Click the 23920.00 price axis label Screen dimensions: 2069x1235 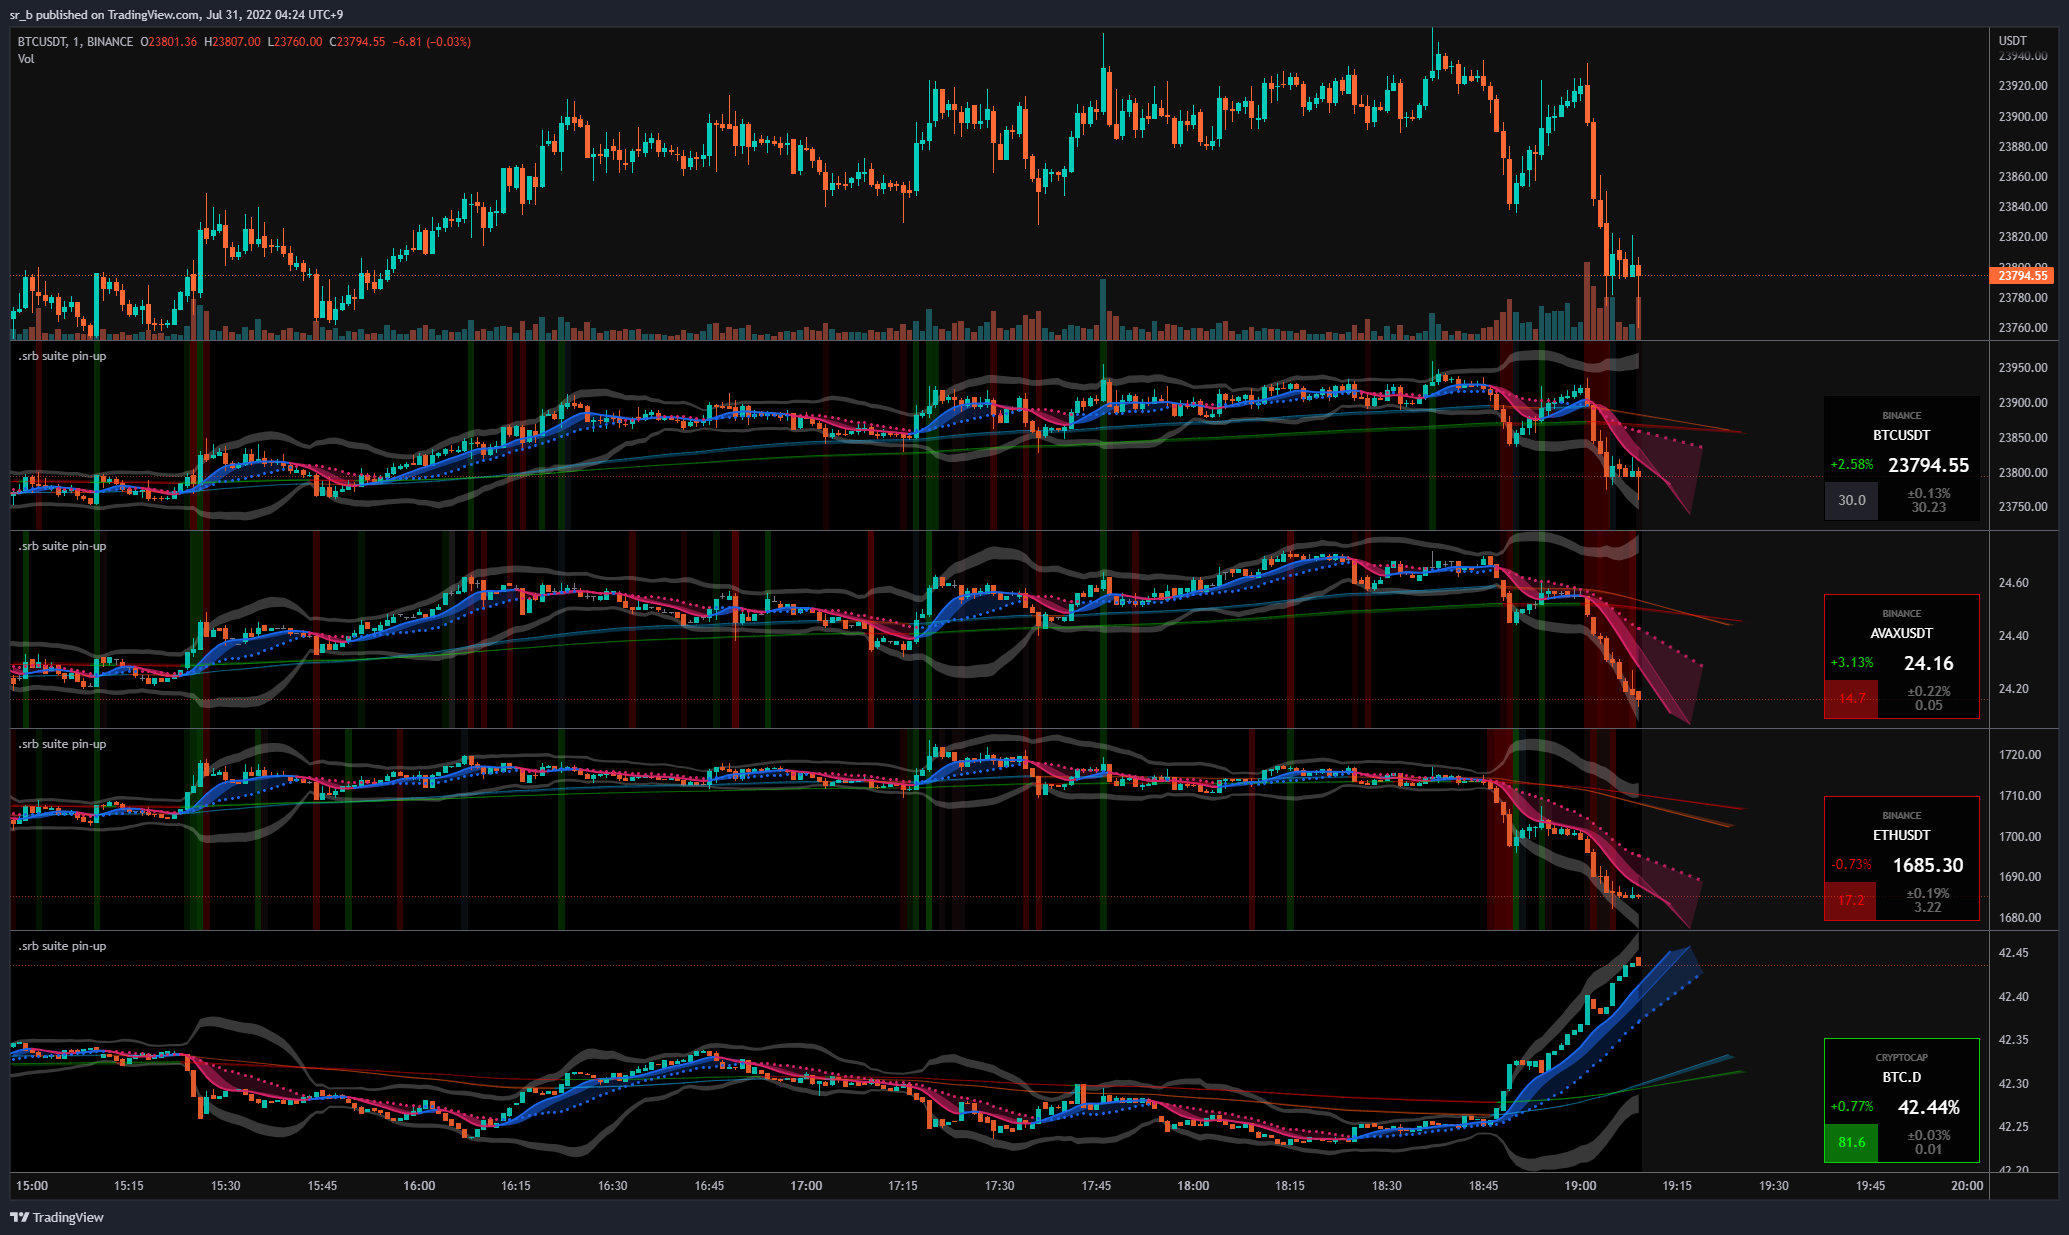[x=2023, y=86]
